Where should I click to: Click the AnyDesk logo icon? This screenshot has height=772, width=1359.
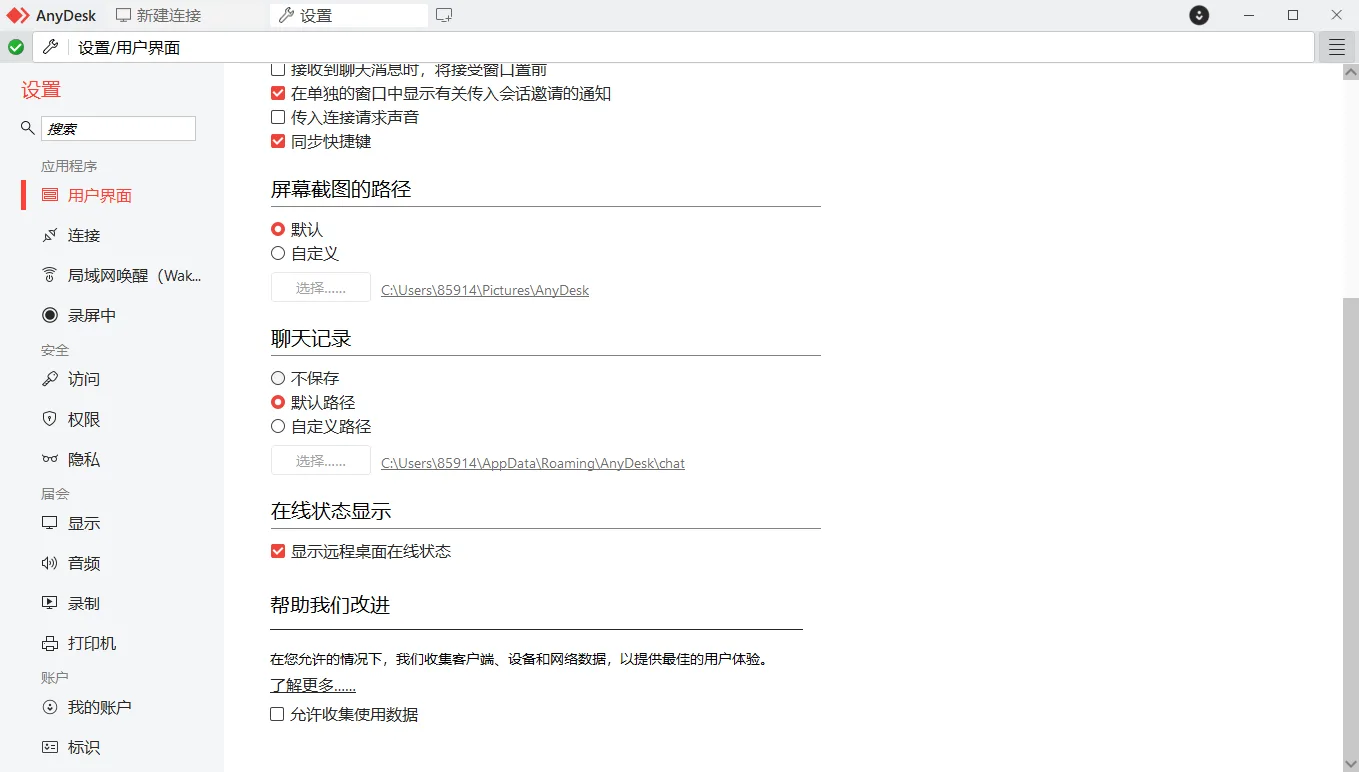click(18, 15)
